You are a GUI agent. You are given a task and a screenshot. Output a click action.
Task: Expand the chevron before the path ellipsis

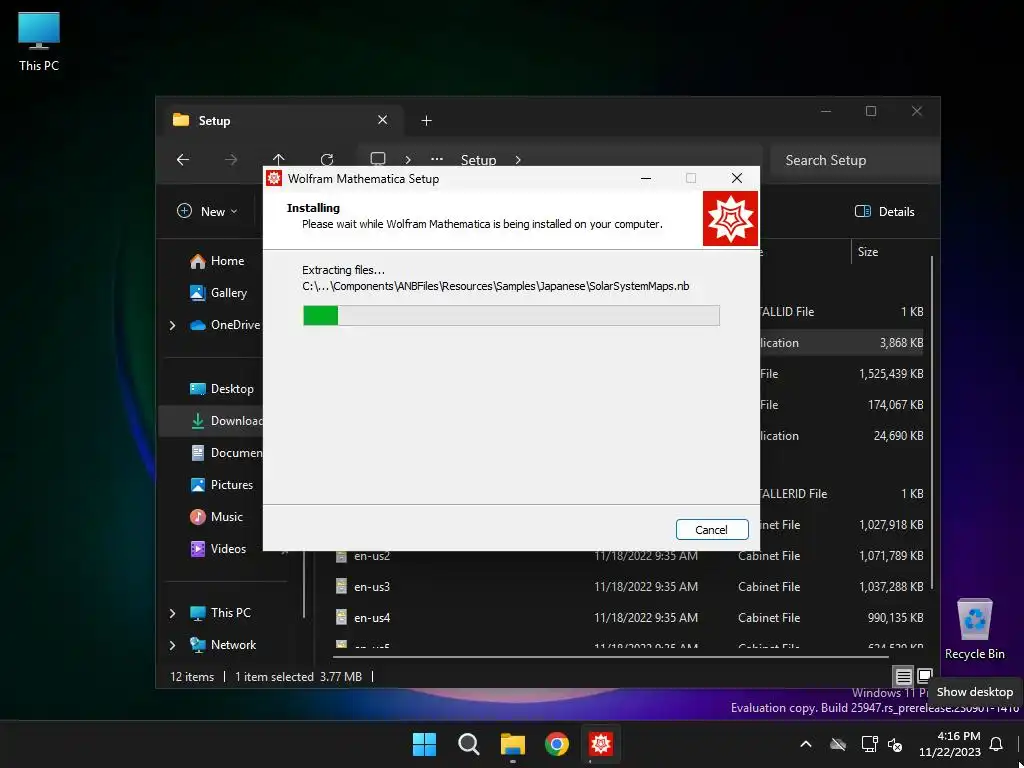click(408, 160)
